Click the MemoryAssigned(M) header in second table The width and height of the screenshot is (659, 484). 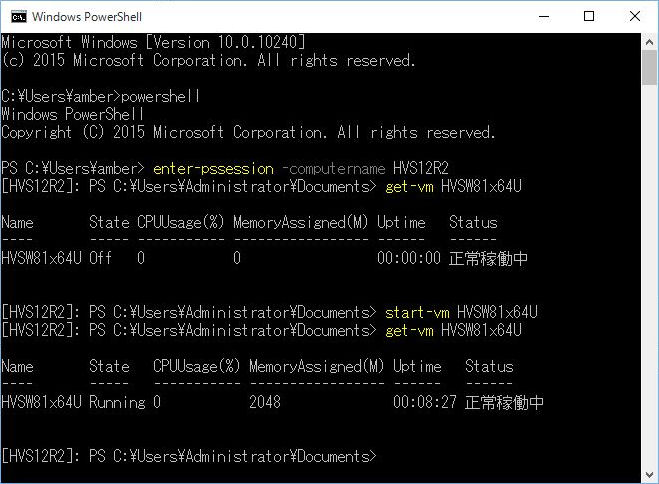click(x=316, y=366)
